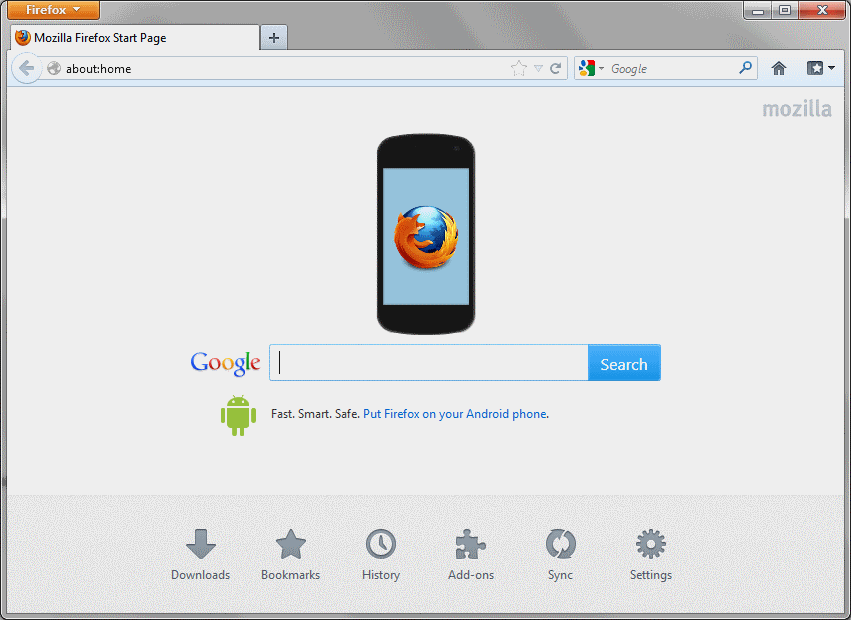Go to the home page via house icon
This screenshot has width=851, height=620.
pos(779,68)
